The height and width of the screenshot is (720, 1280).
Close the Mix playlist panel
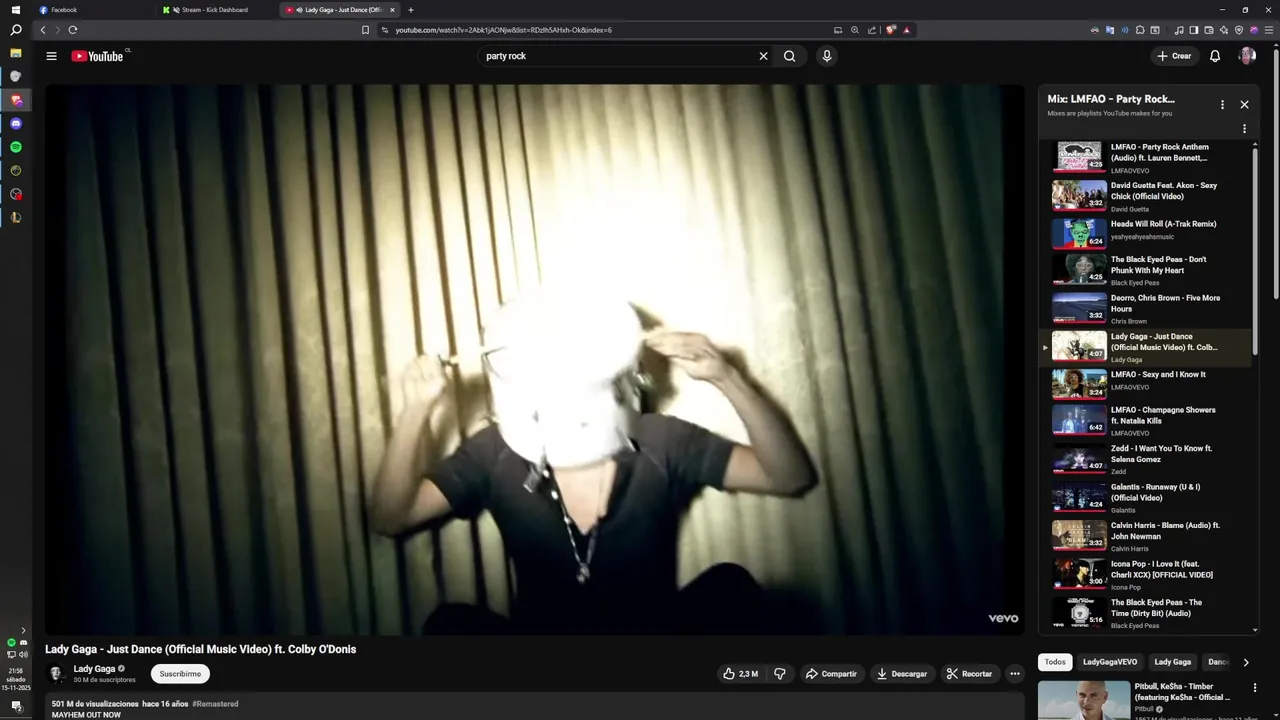click(x=1244, y=104)
